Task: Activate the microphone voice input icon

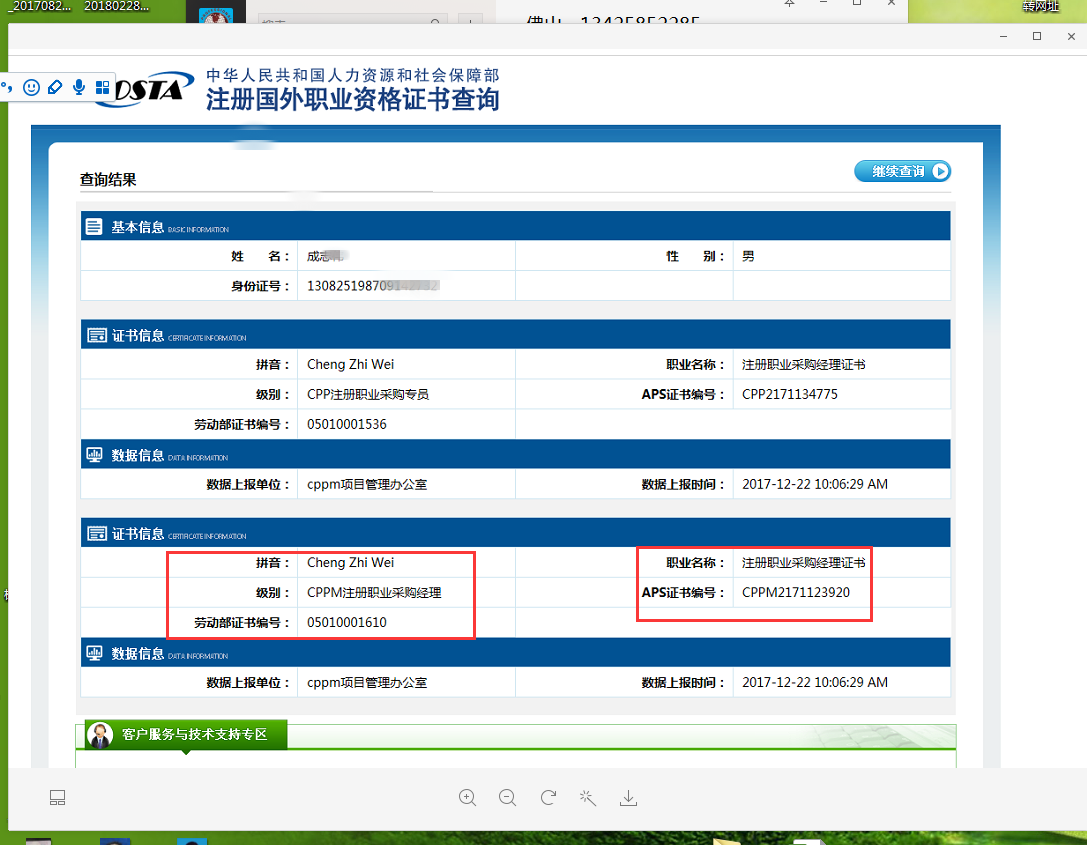Action: (79, 88)
